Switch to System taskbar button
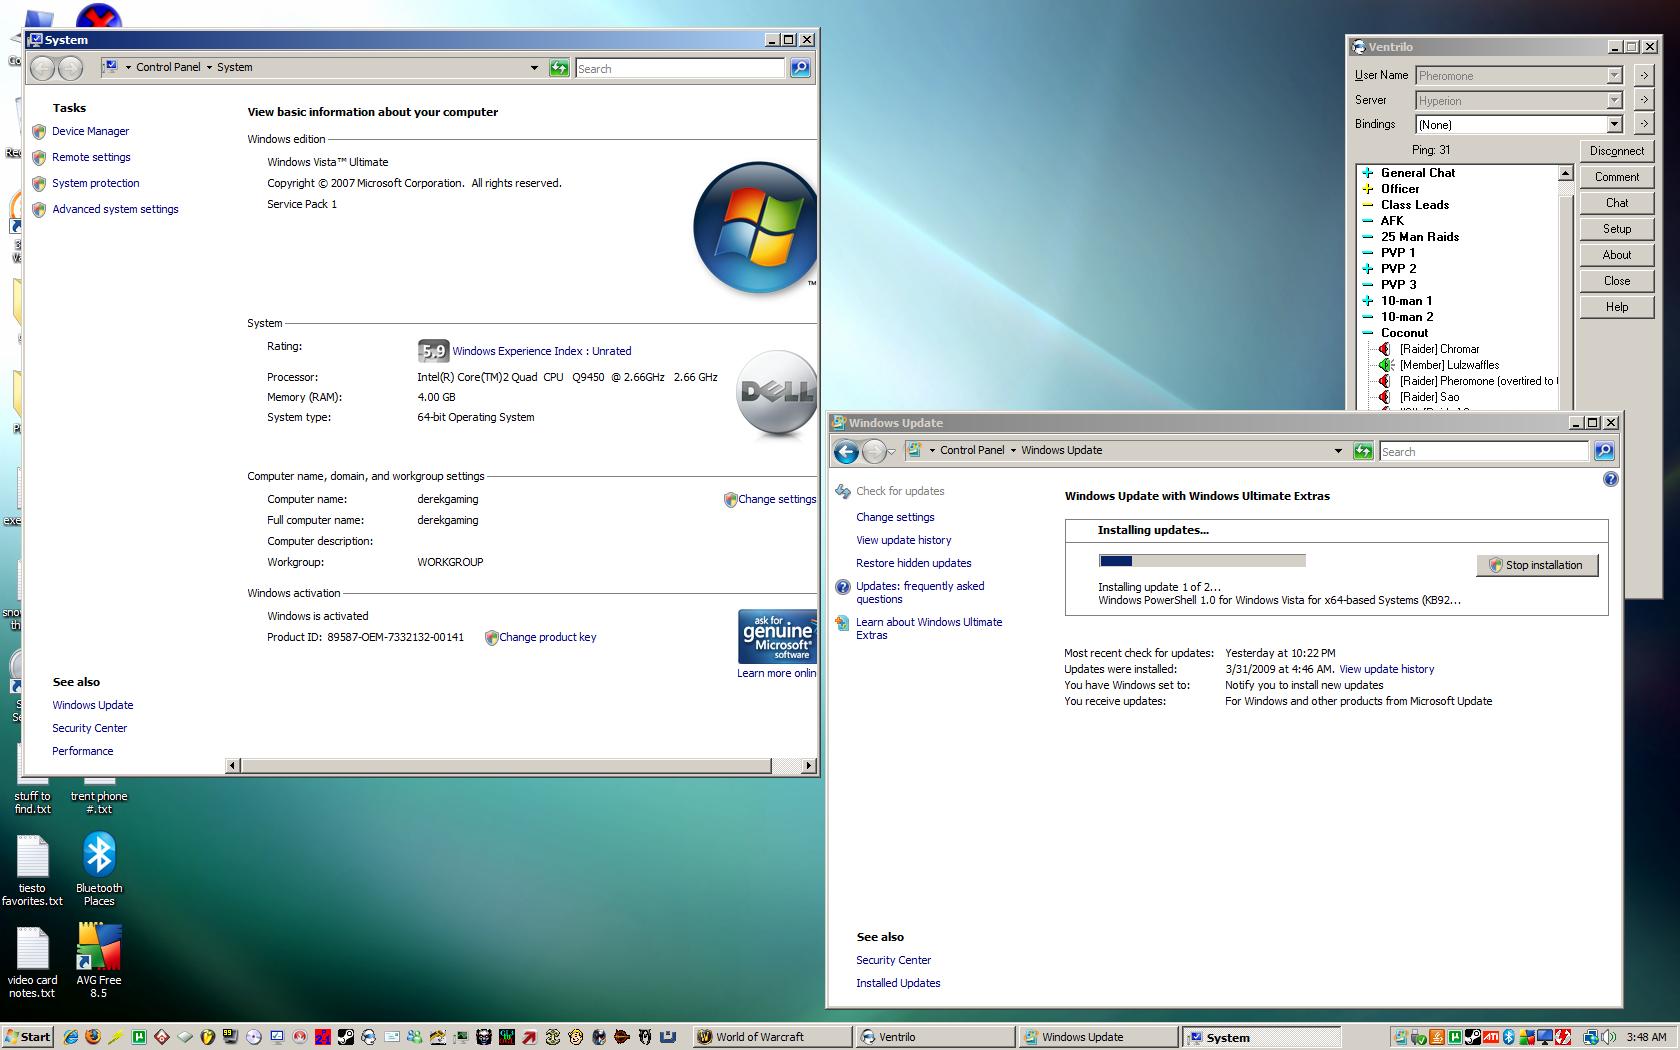1680x1050 pixels. (x=1260, y=1037)
